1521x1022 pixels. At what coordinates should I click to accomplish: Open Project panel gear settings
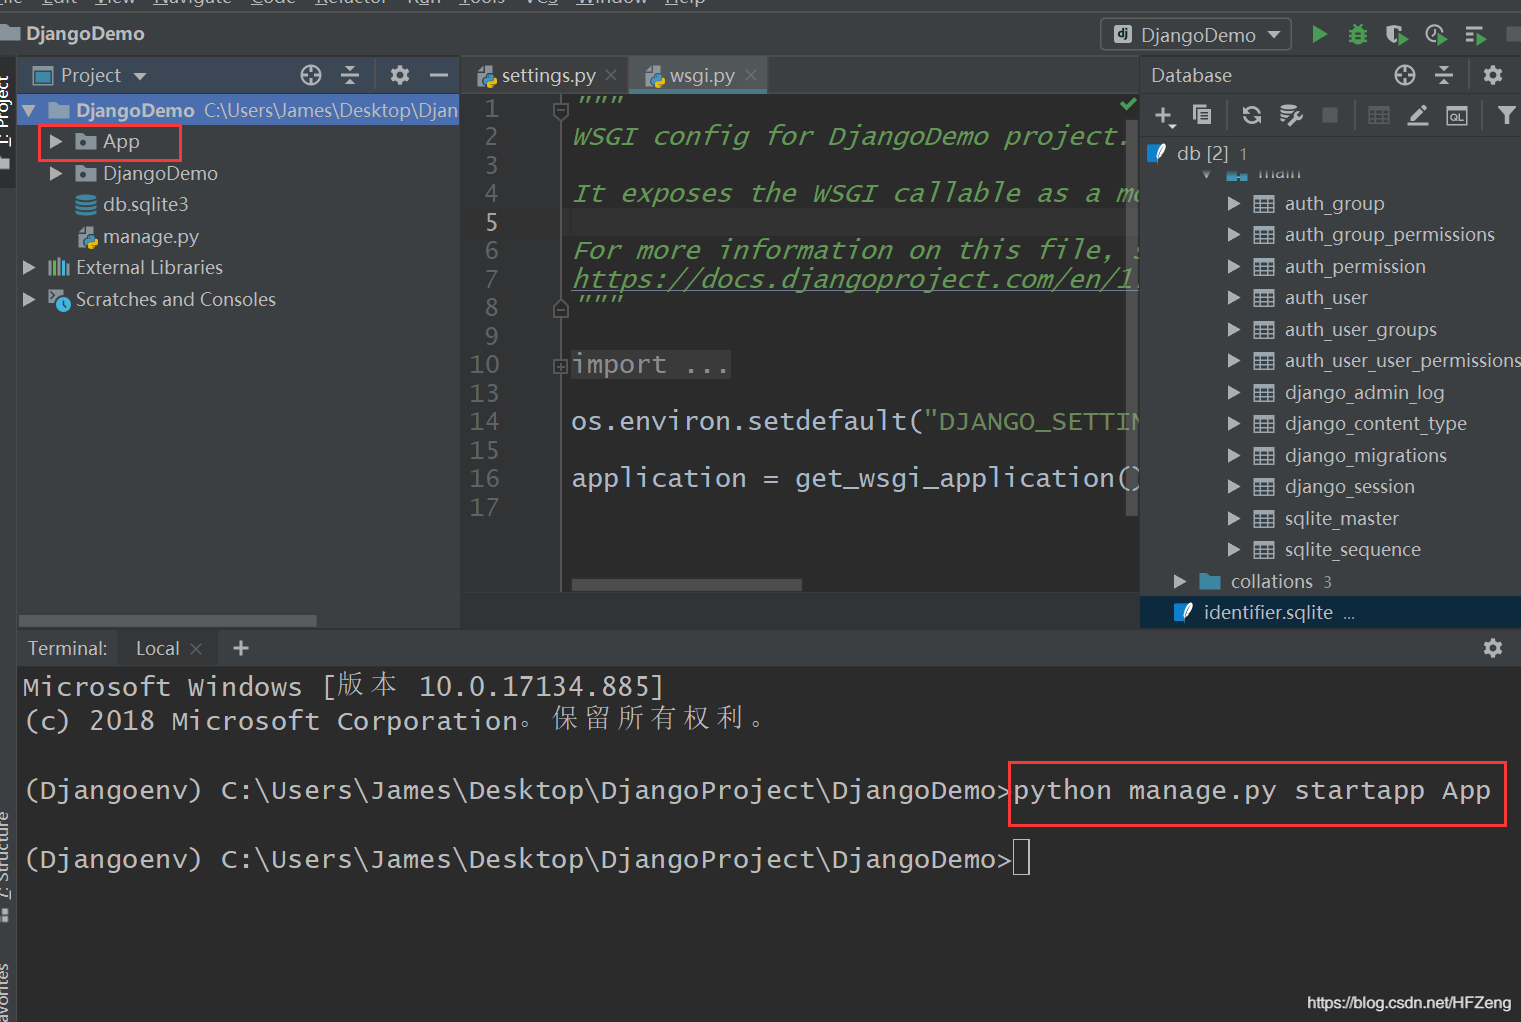(400, 75)
